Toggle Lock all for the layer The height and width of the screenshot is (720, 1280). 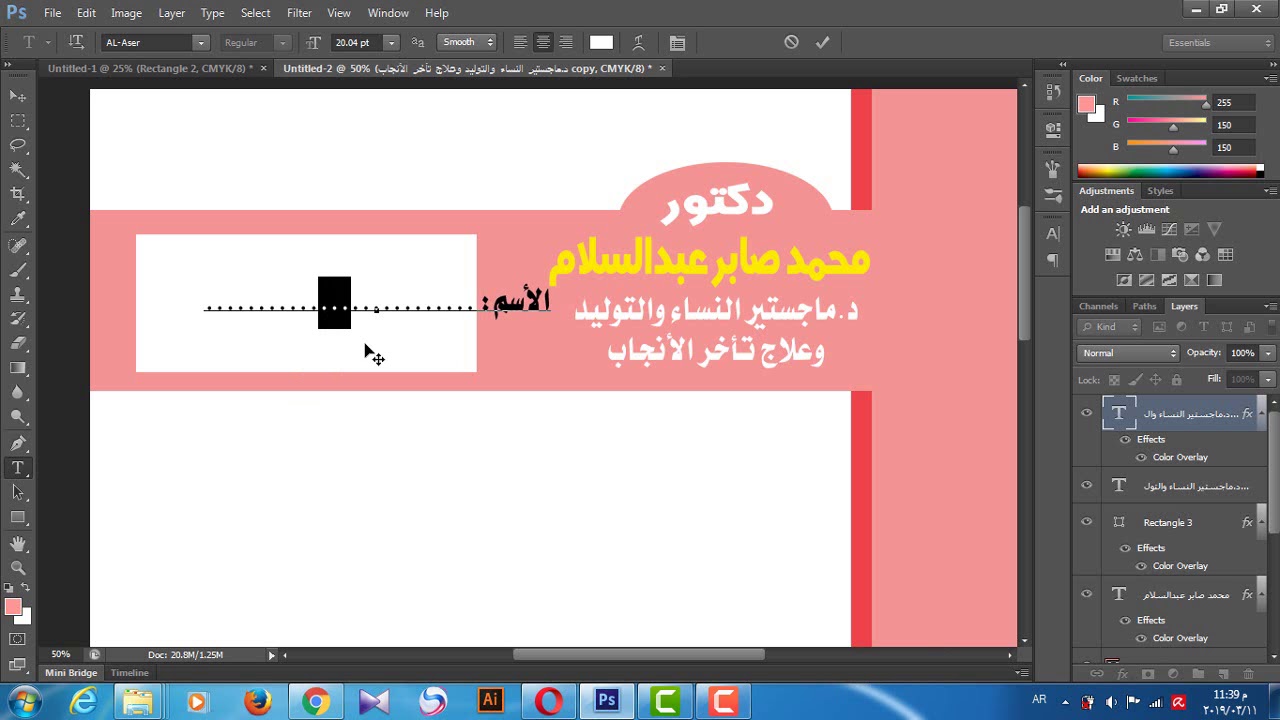(x=1176, y=380)
